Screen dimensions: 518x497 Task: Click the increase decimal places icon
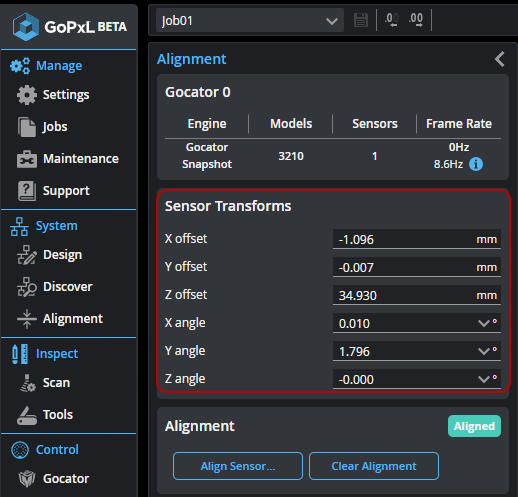[x=416, y=20]
